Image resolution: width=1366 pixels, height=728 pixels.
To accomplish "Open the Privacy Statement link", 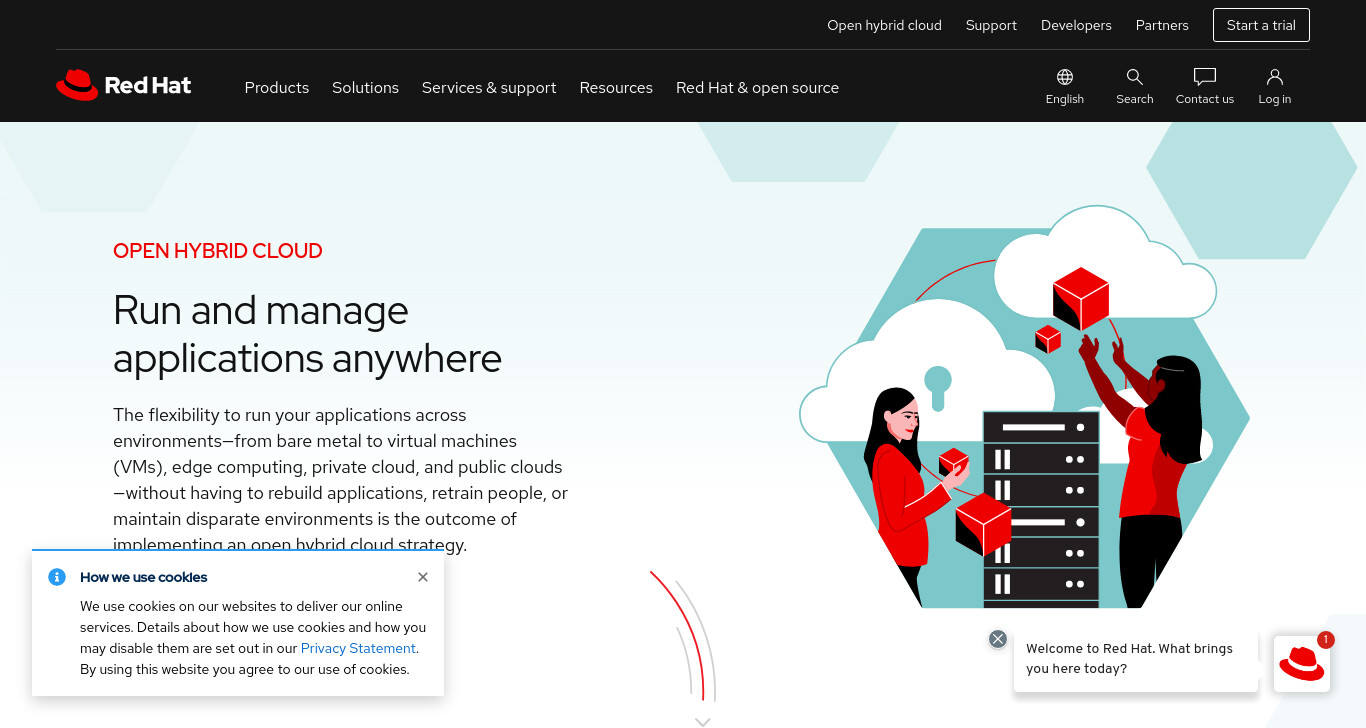I will [358, 648].
